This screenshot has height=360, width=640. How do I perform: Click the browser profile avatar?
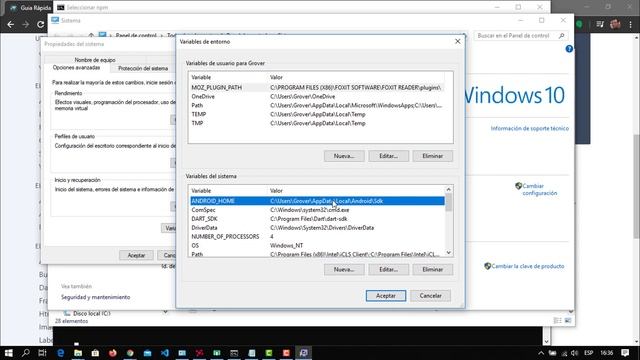click(615, 24)
